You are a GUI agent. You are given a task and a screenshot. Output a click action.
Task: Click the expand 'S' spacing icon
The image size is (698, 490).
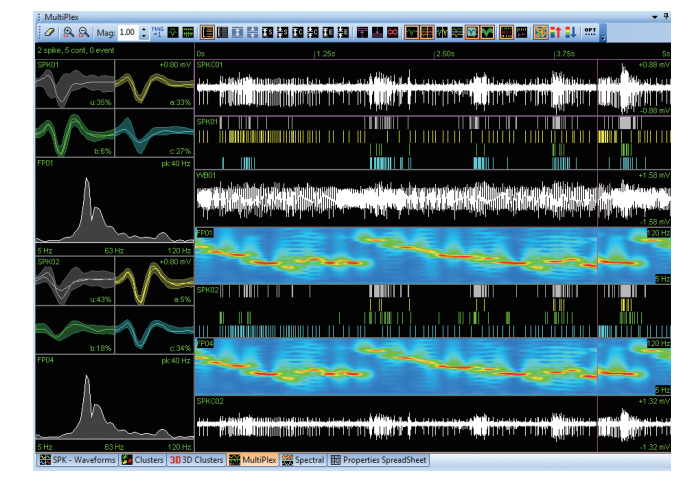click(x=267, y=32)
